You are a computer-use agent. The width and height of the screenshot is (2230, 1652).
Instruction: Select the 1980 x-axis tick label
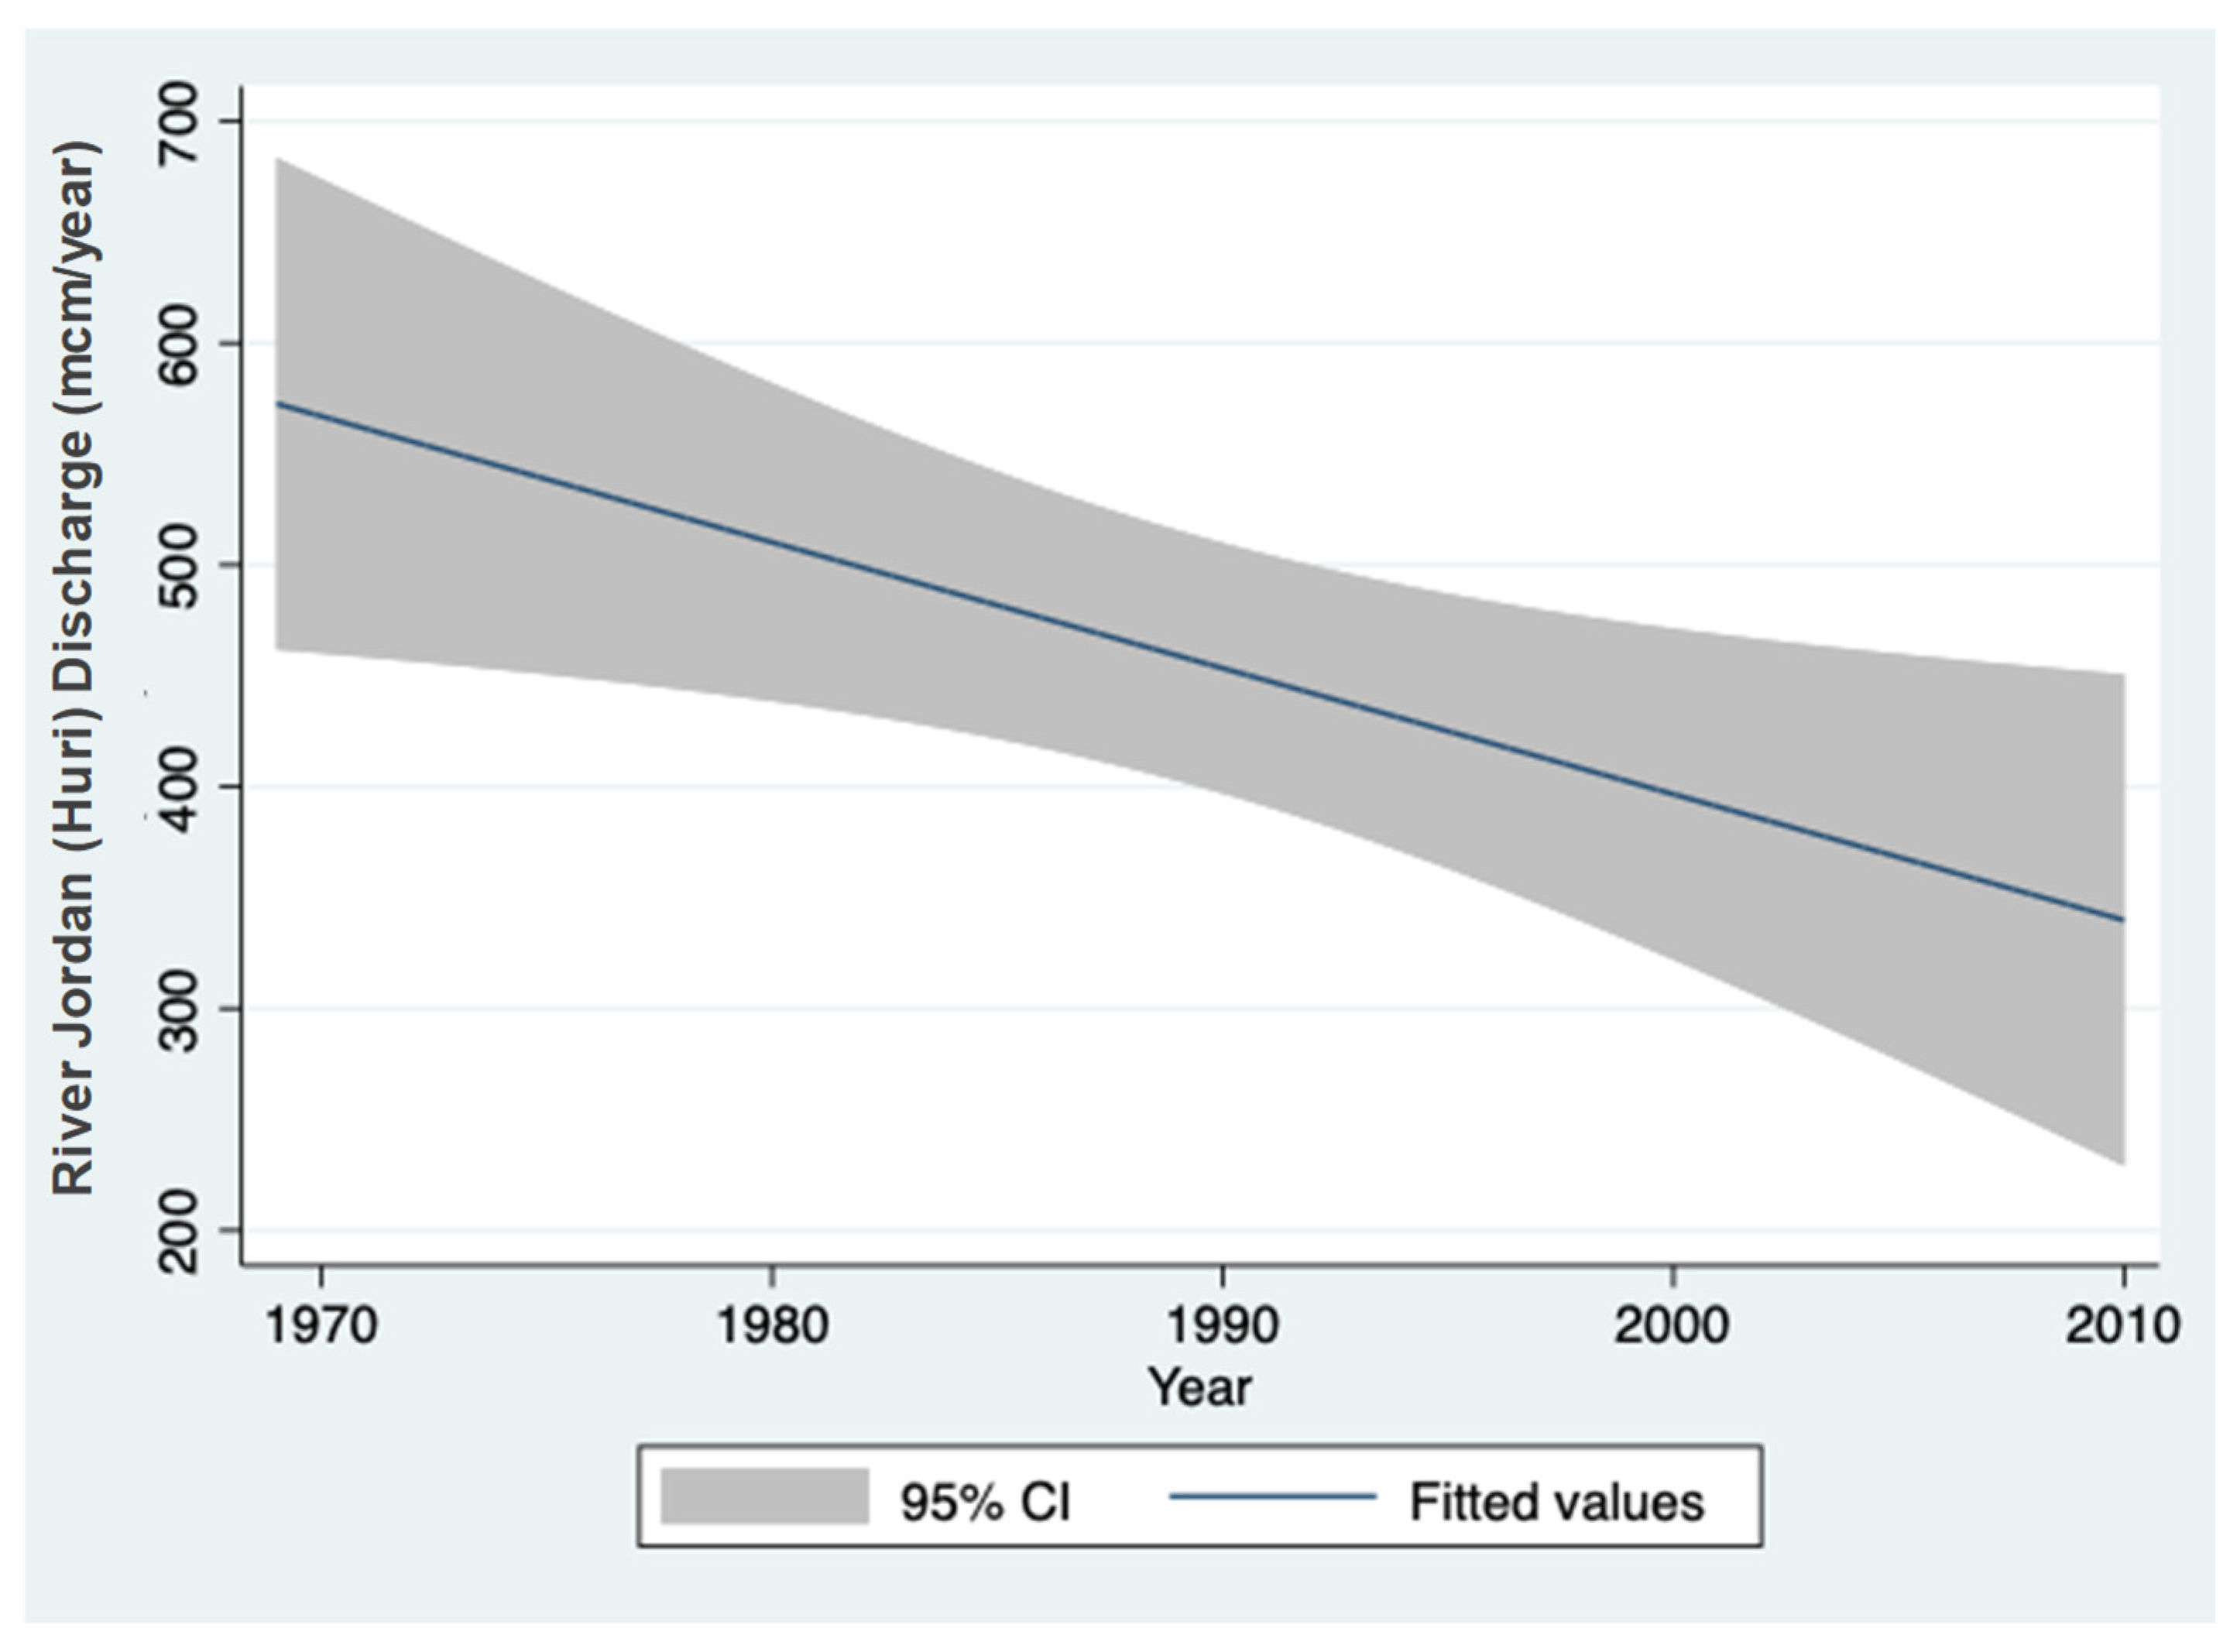[x=773, y=1326]
